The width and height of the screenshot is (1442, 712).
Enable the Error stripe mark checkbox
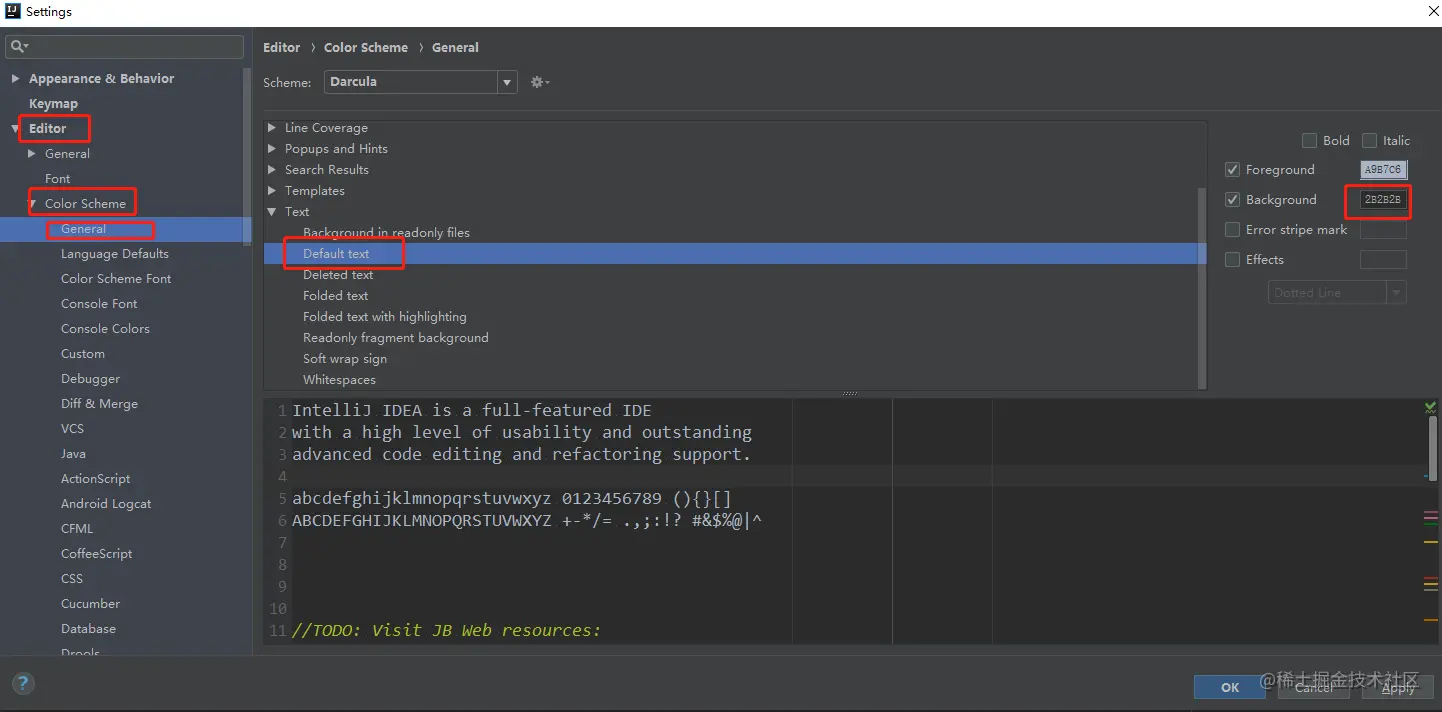pyautogui.click(x=1232, y=230)
